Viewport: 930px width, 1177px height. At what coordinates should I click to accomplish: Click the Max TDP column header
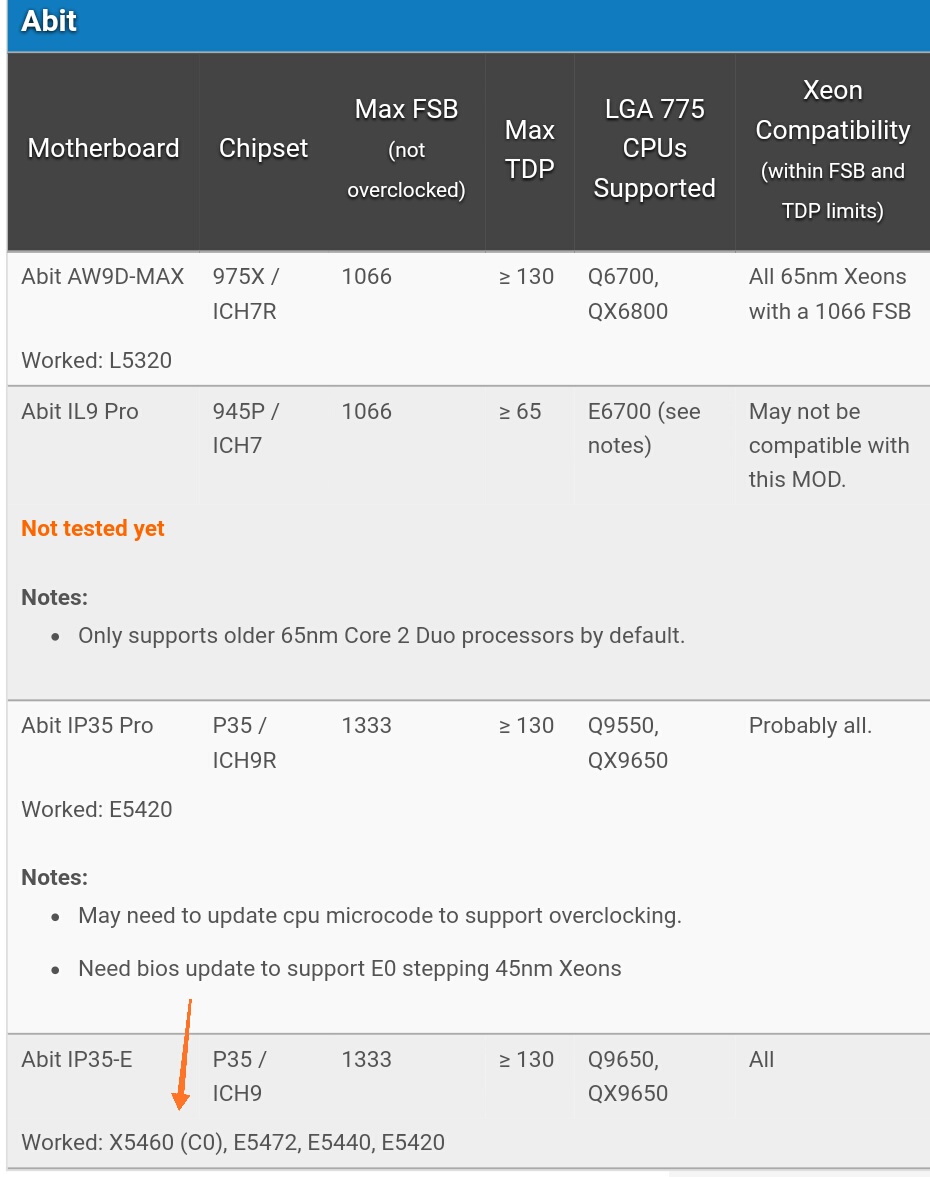(529, 149)
